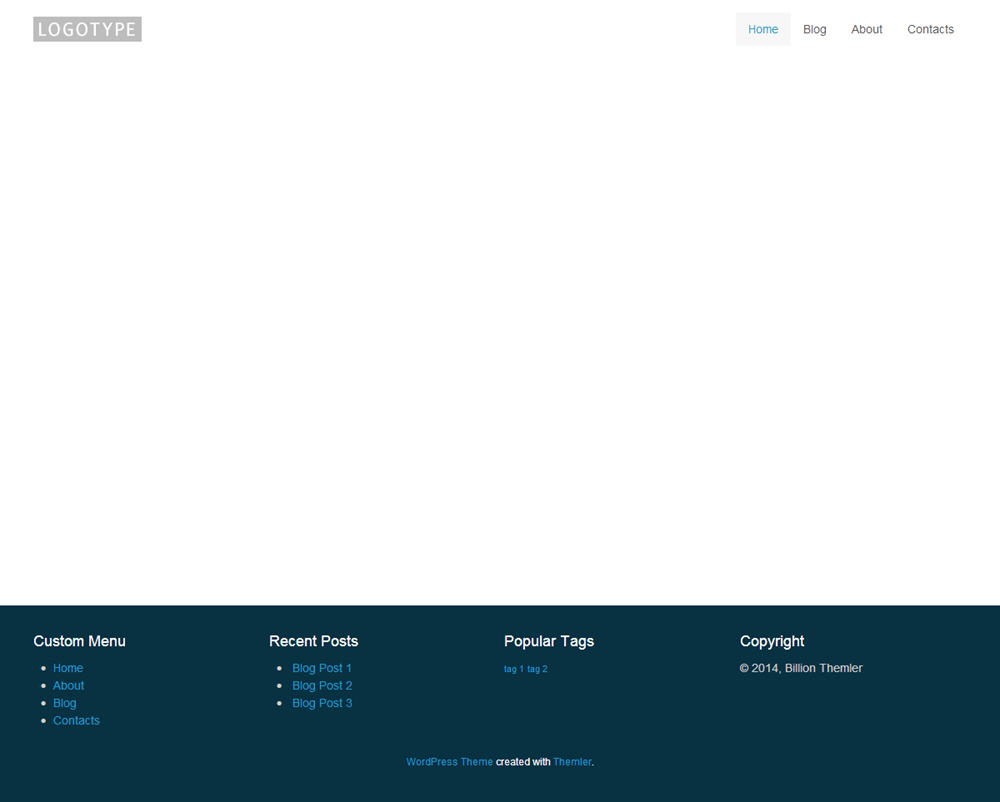The width and height of the screenshot is (1000, 802).
Task: Click Home link under Custom Menu footer
Action: pyautogui.click(x=68, y=668)
